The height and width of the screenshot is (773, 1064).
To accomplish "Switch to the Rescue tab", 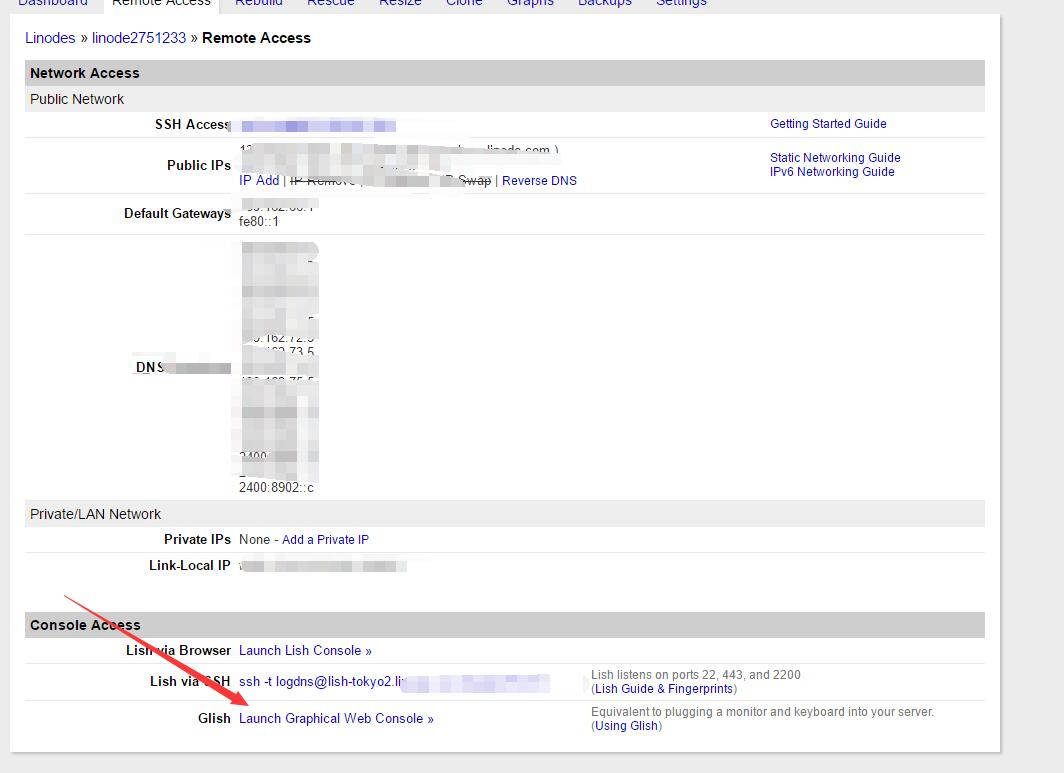I will click(x=330, y=3).
